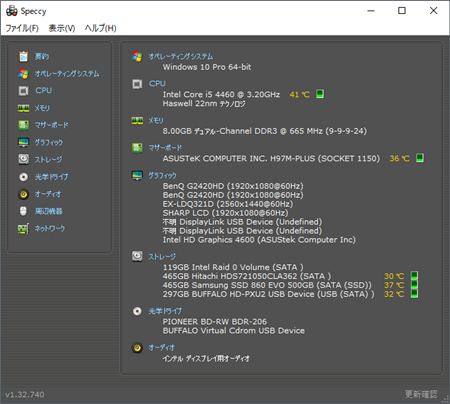Click BUFFALO Virtual Cdrom USB Device line

(x=234, y=330)
